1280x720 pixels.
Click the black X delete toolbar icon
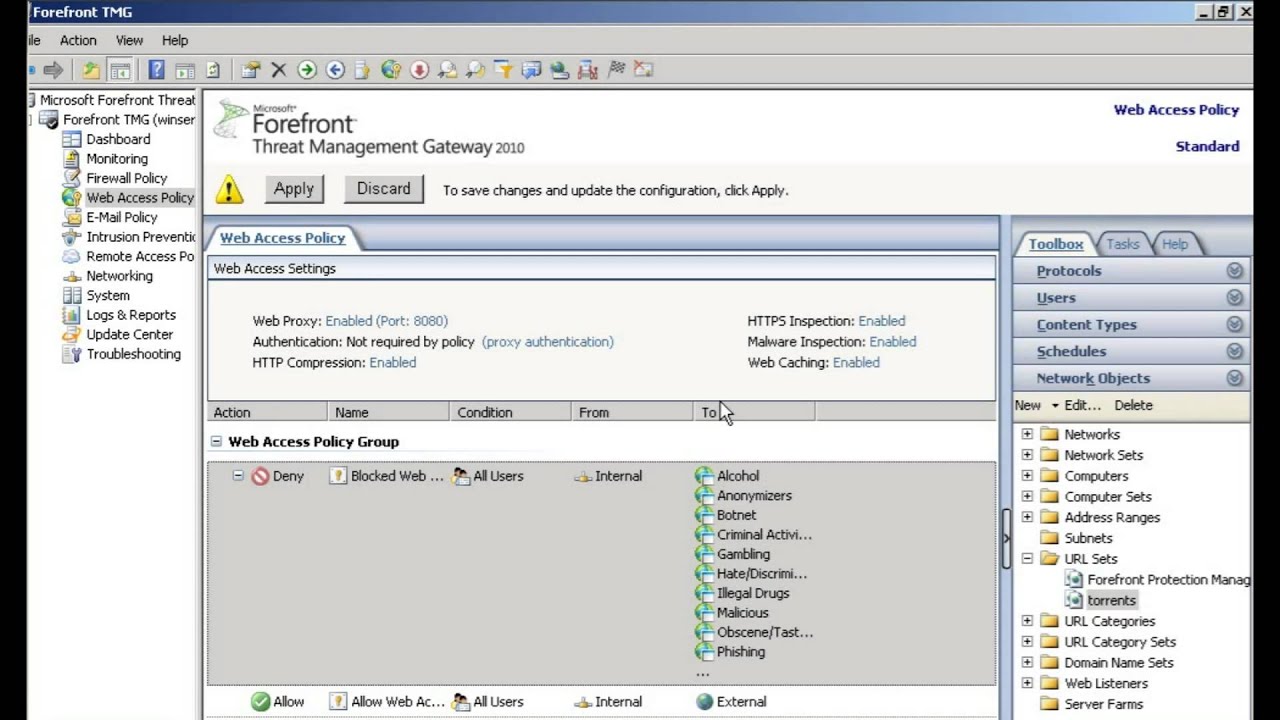pos(279,70)
